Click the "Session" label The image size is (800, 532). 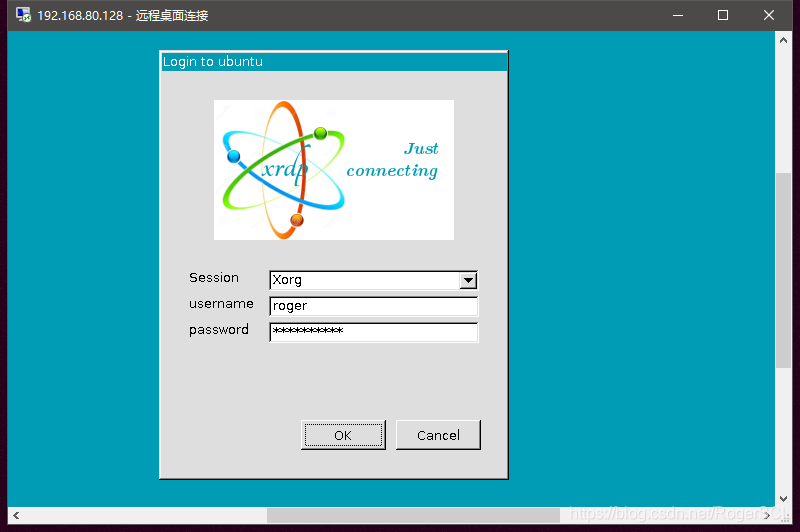(x=214, y=277)
